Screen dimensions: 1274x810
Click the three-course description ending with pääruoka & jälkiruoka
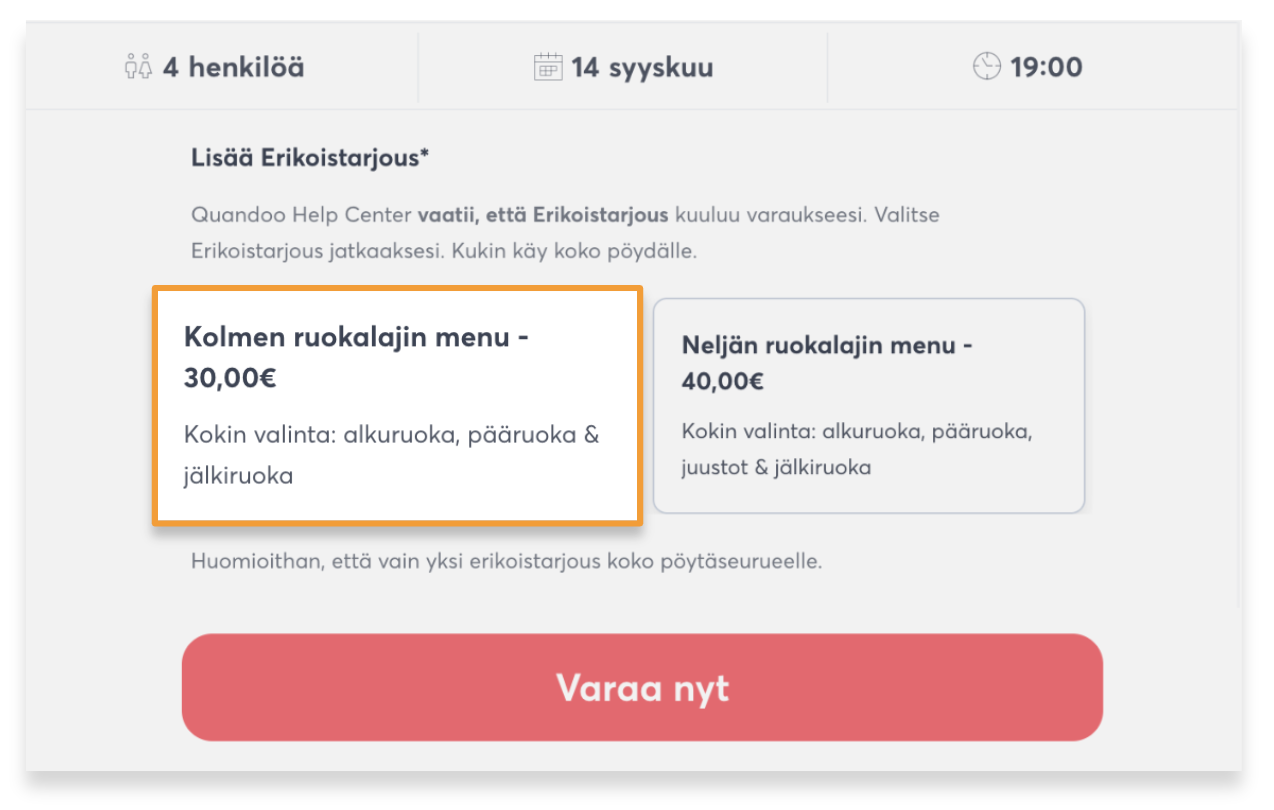click(x=391, y=455)
